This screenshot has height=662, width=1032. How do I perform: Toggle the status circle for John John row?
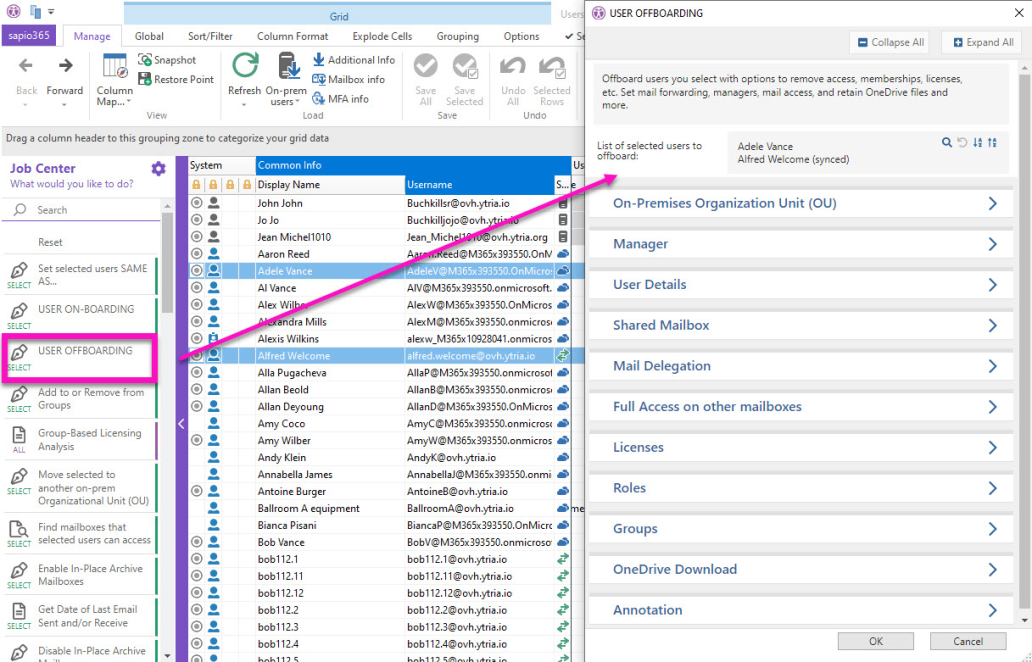click(x=196, y=203)
